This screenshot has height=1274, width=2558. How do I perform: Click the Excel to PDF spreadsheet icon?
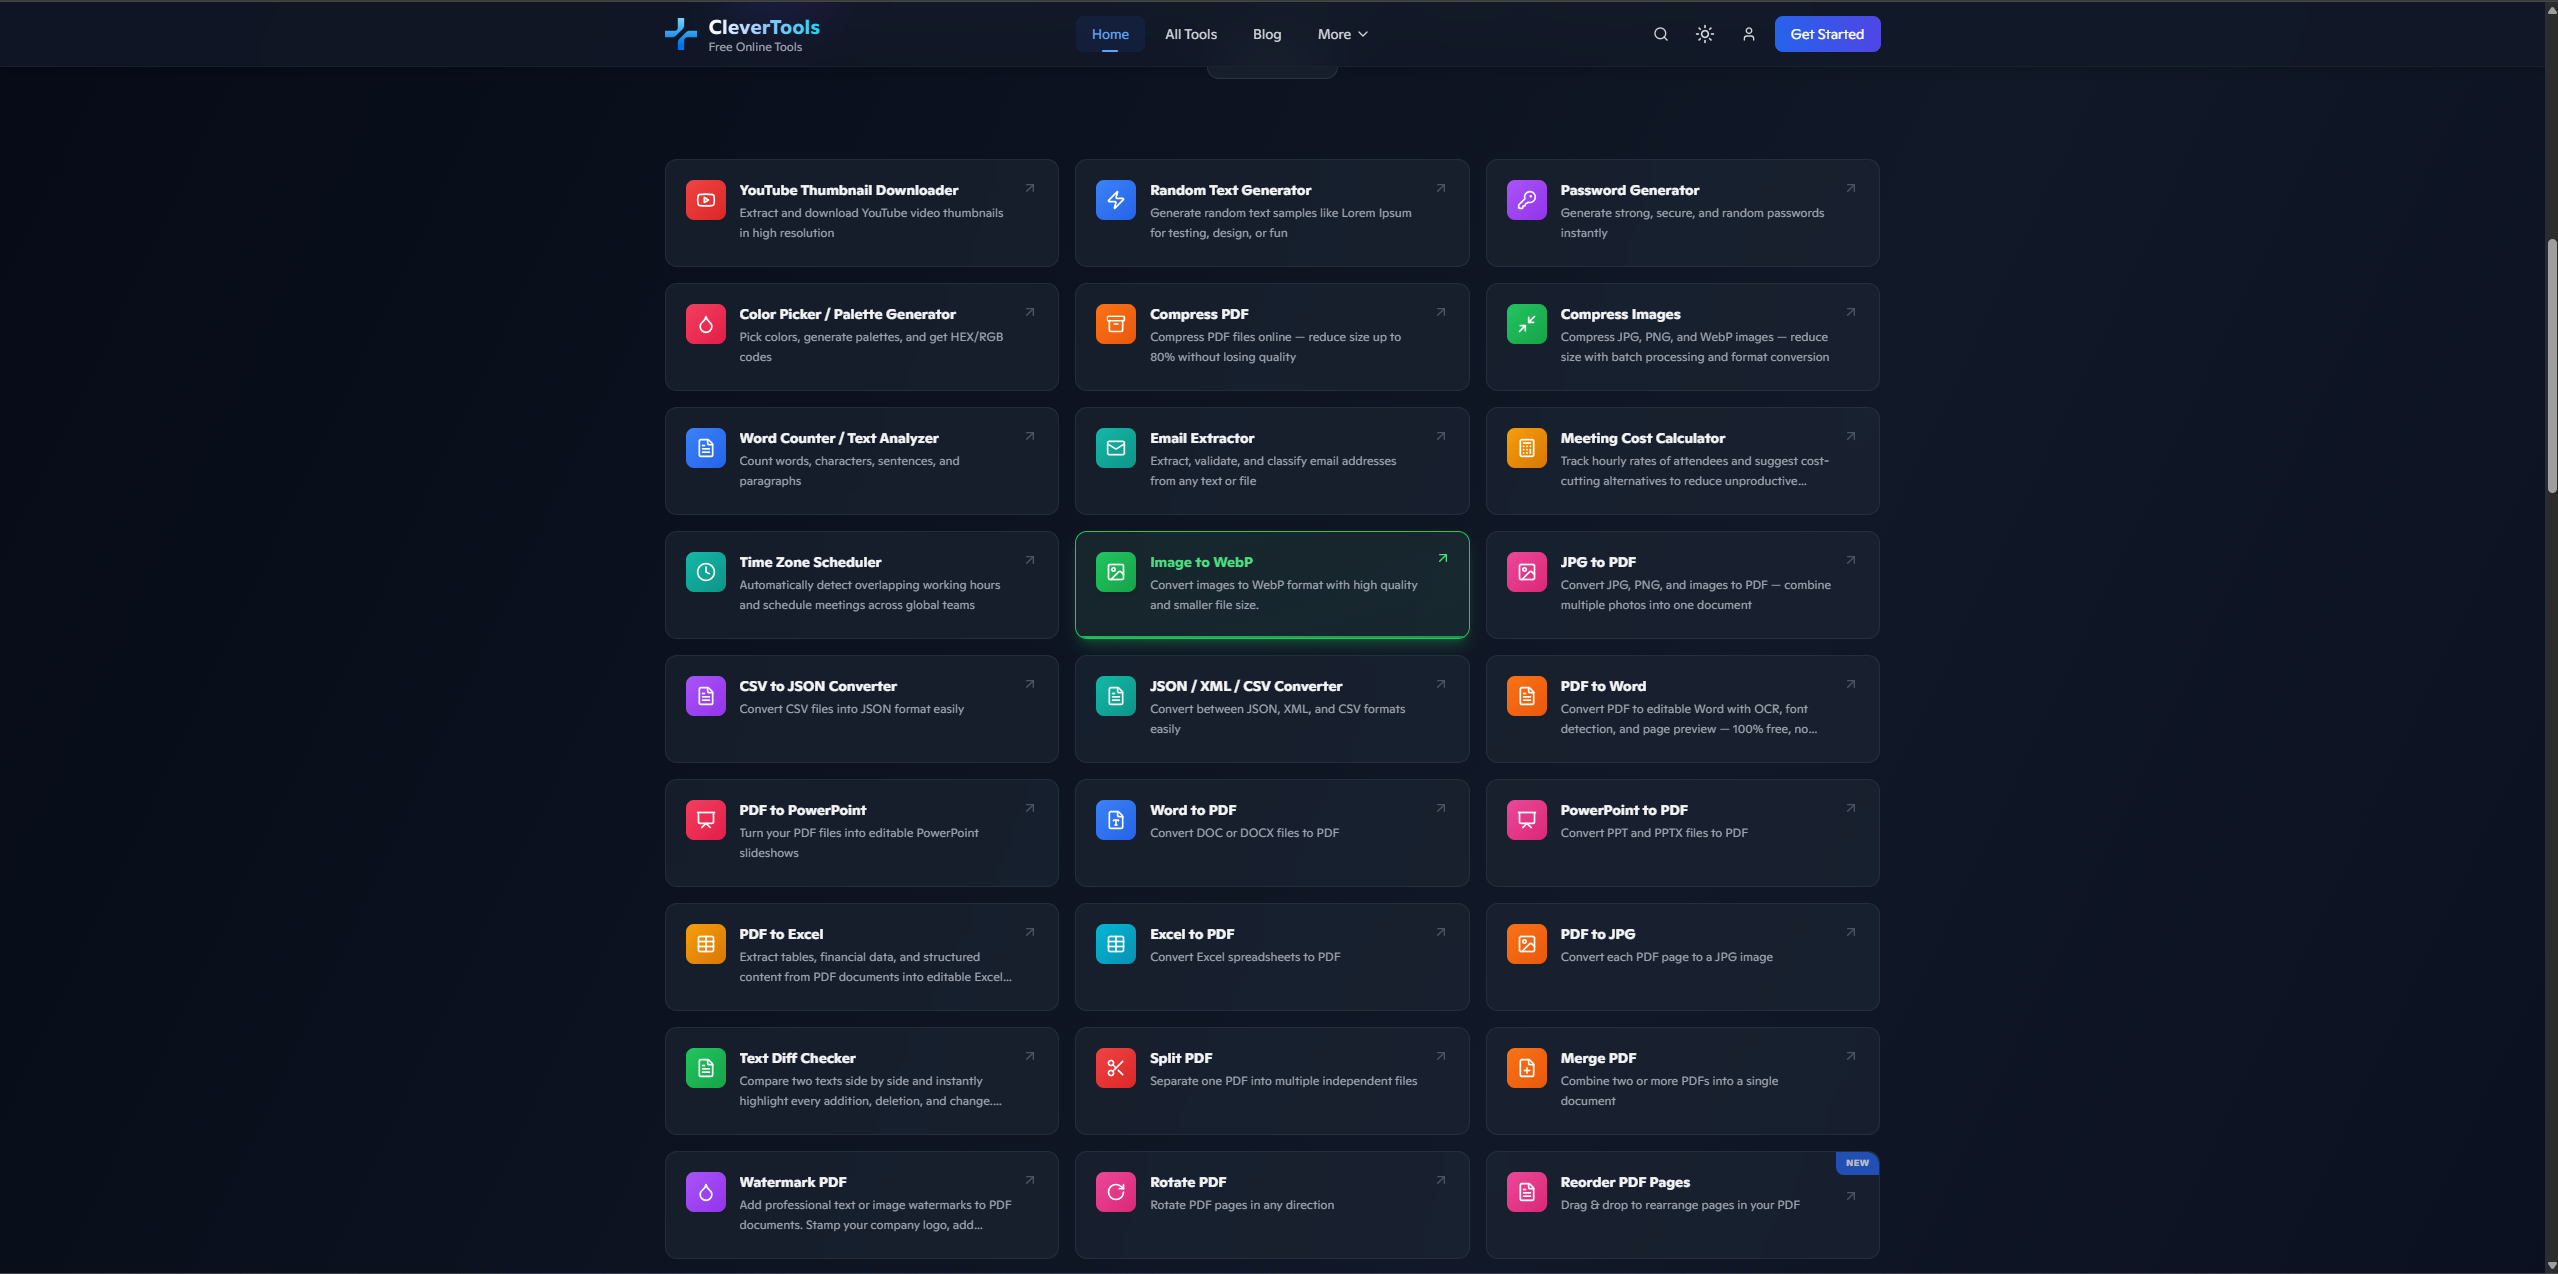tap(1114, 943)
